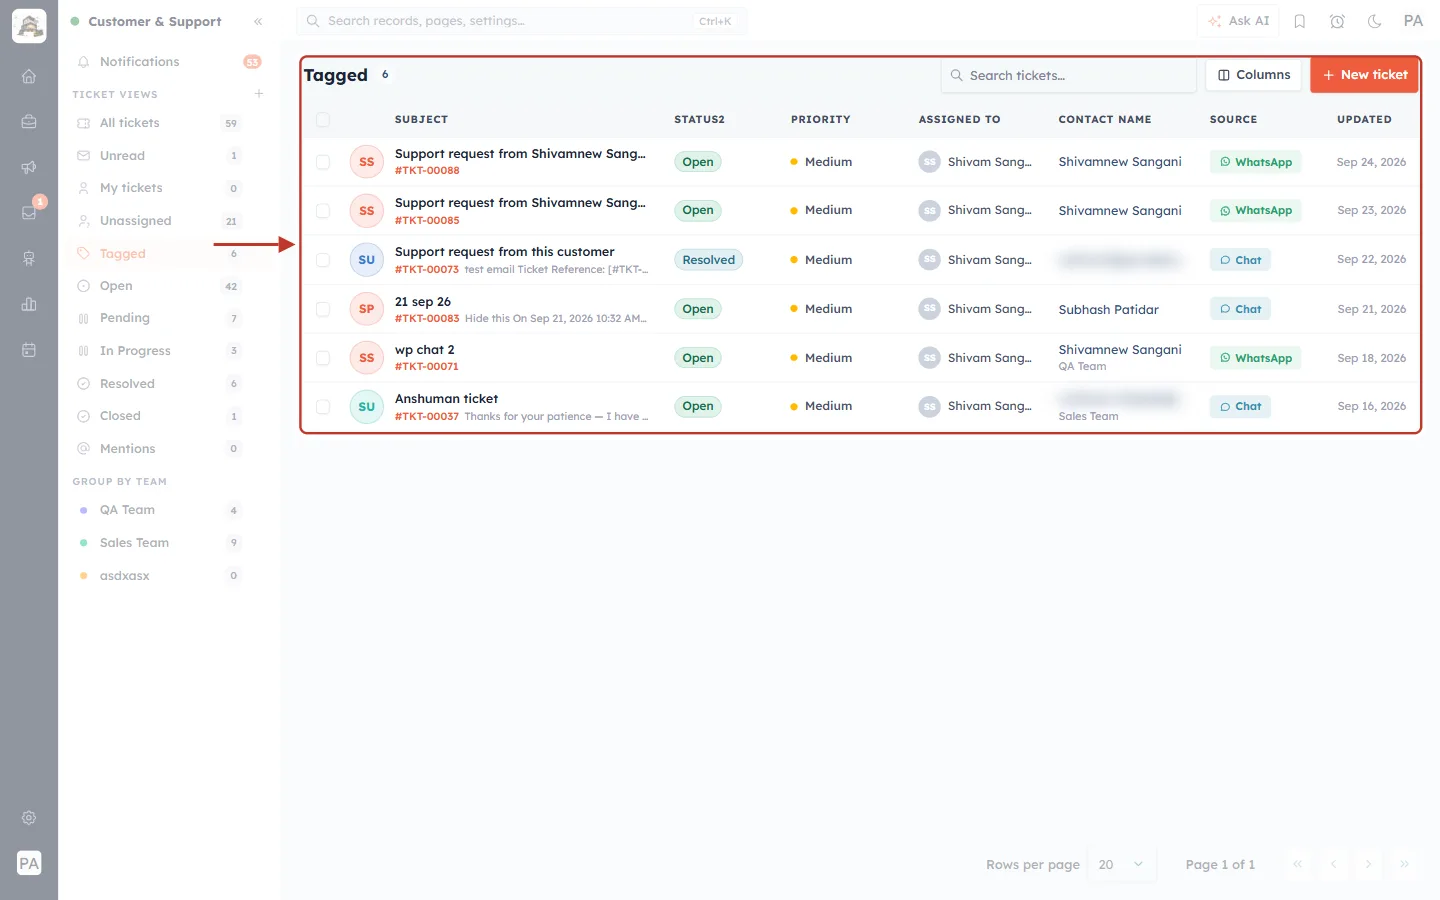Open the settings gear icon in rail
Image resolution: width=1440 pixels, height=900 pixels.
29,818
